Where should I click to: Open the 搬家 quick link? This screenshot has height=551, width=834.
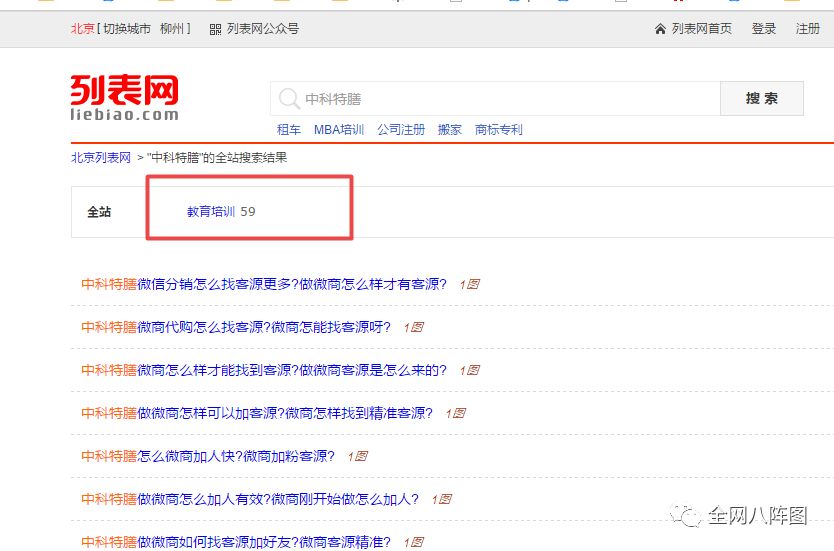point(449,130)
